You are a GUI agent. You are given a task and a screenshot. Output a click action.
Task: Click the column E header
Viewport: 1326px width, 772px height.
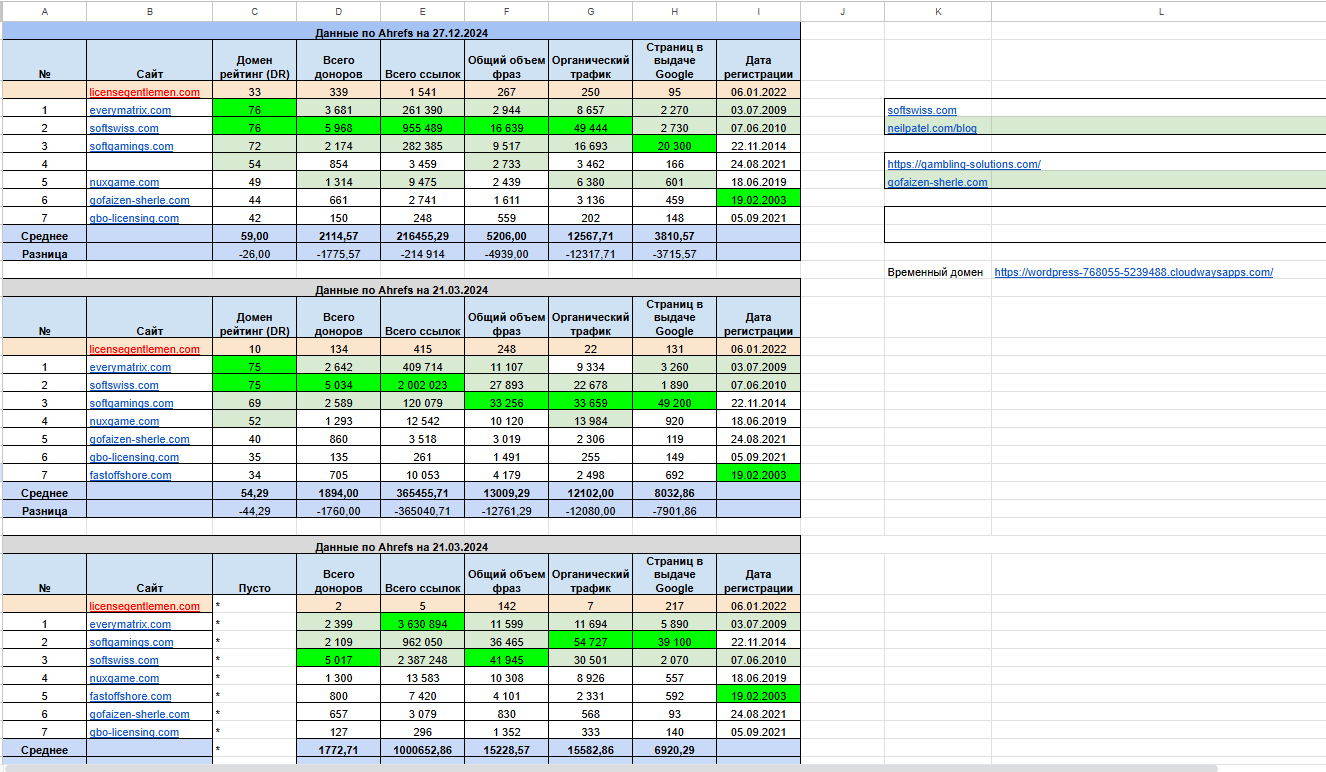coord(422,12)
